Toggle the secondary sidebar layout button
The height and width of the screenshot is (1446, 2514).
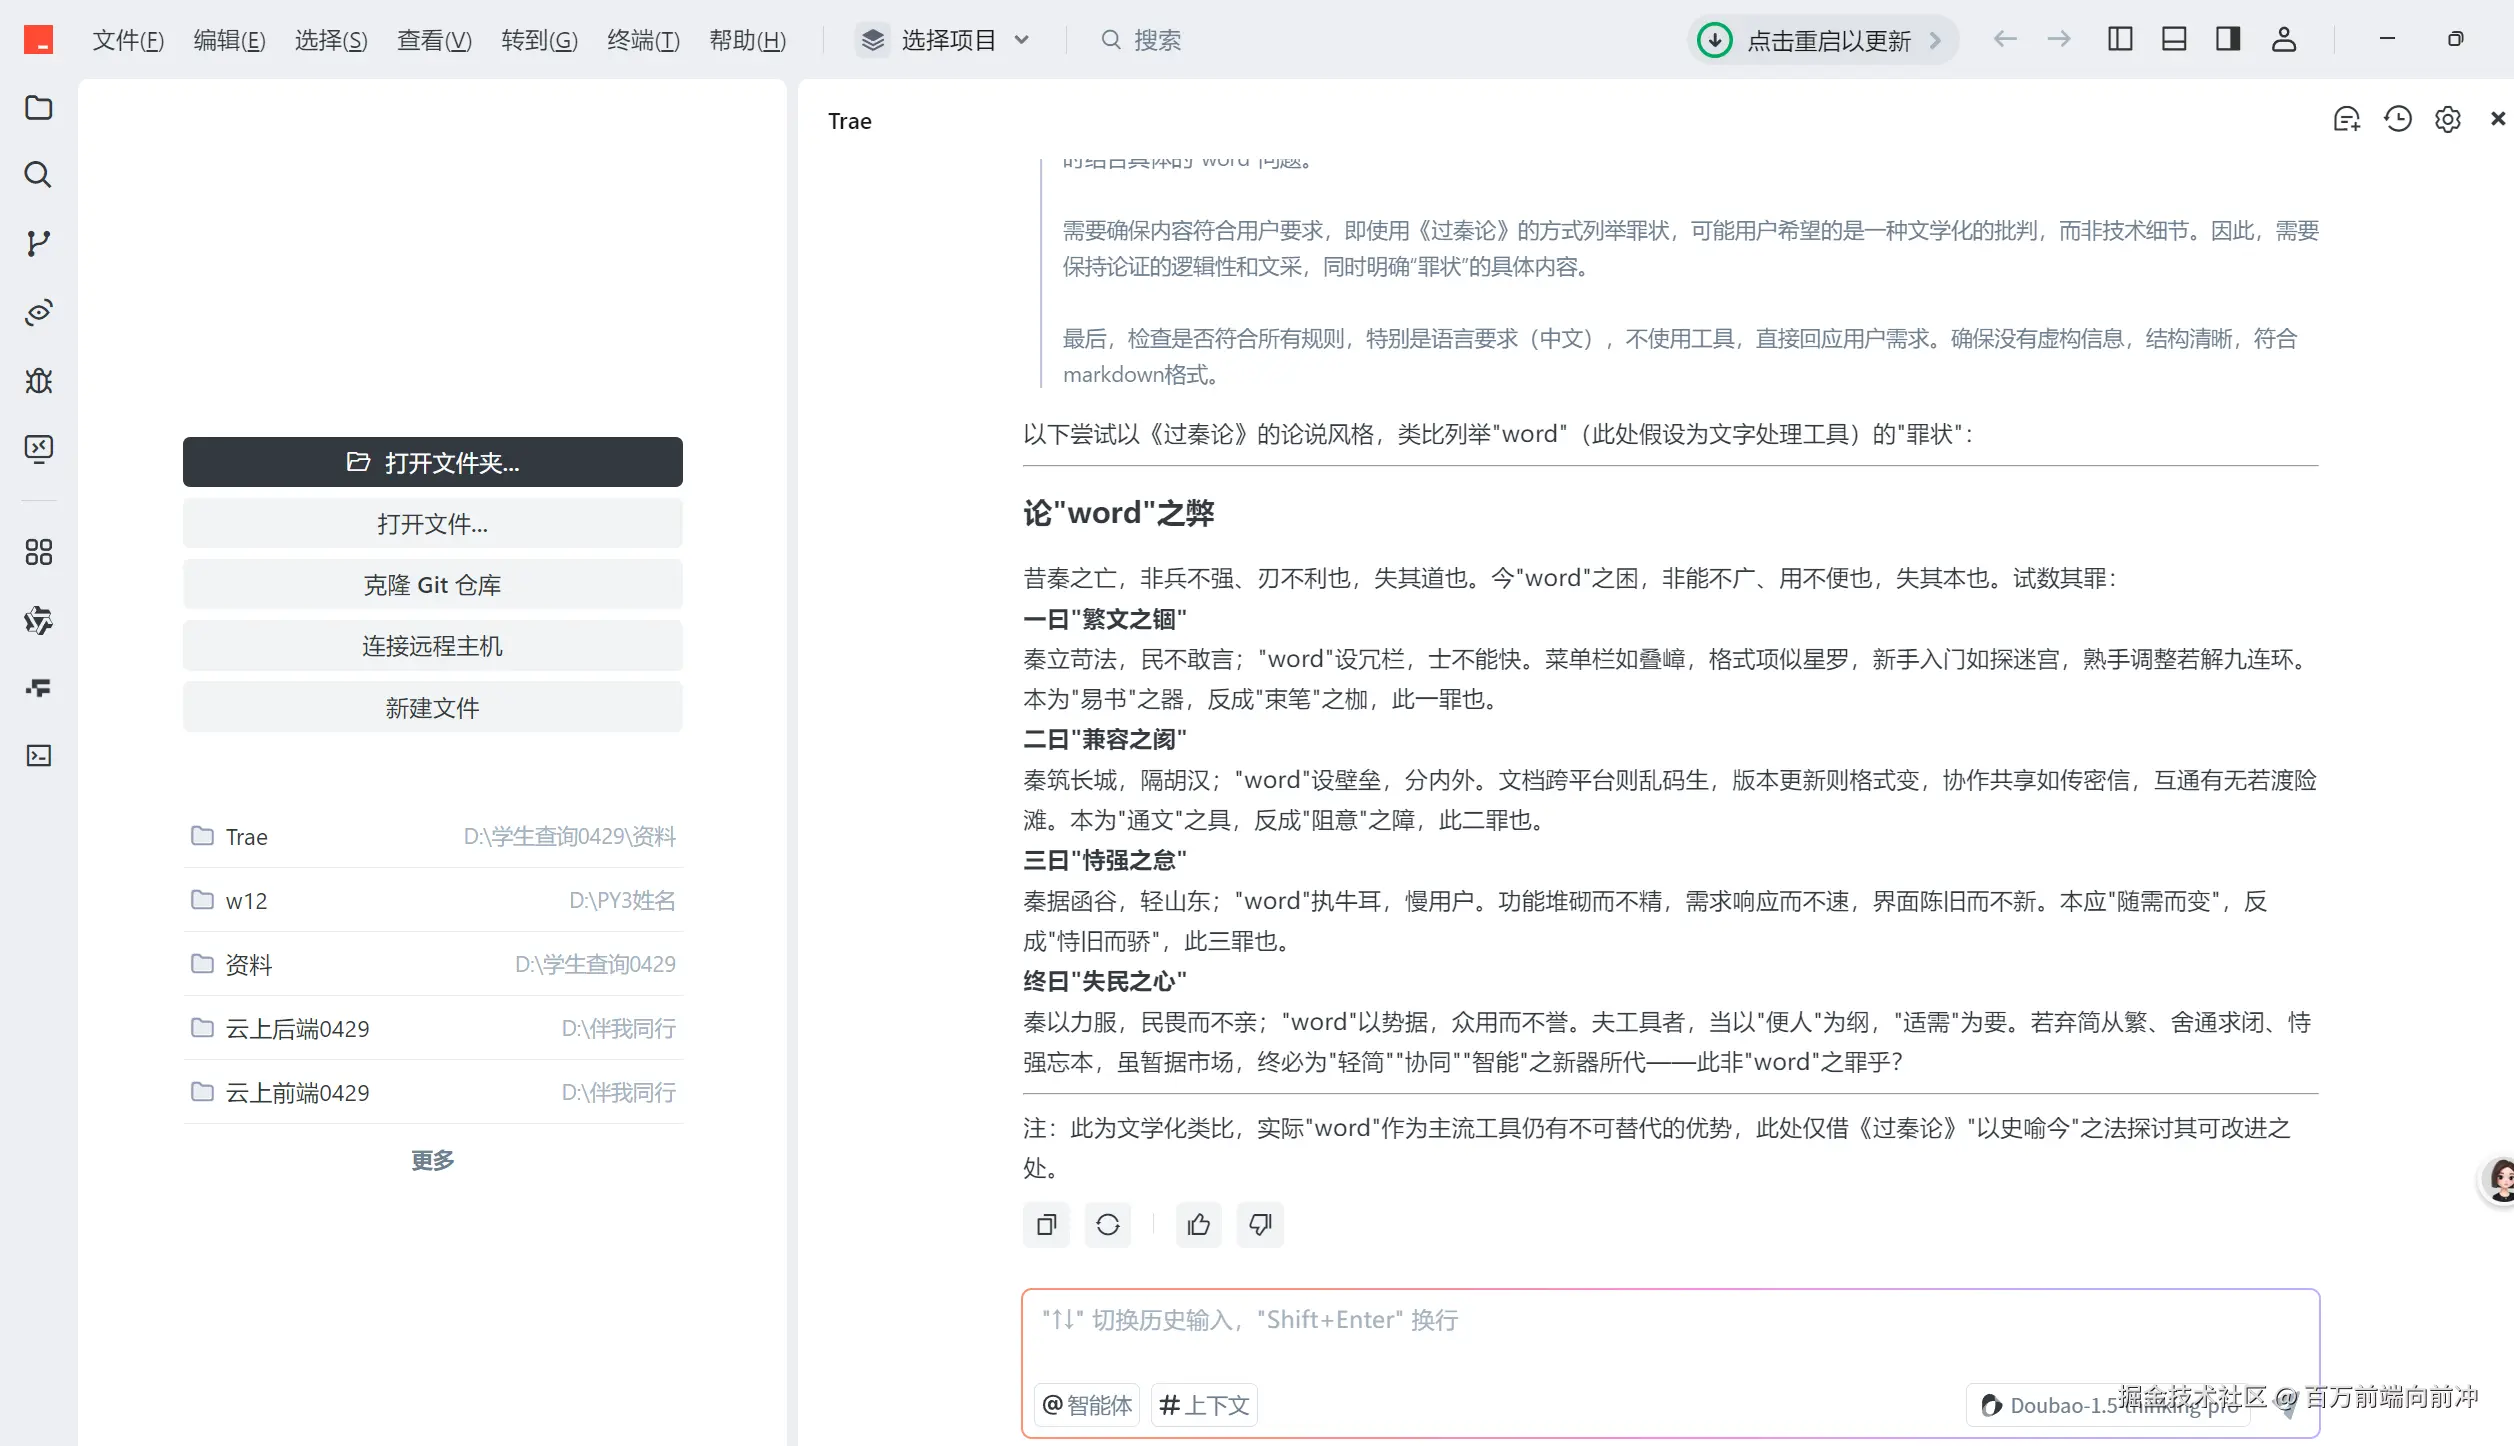(x=2227, y=39)
